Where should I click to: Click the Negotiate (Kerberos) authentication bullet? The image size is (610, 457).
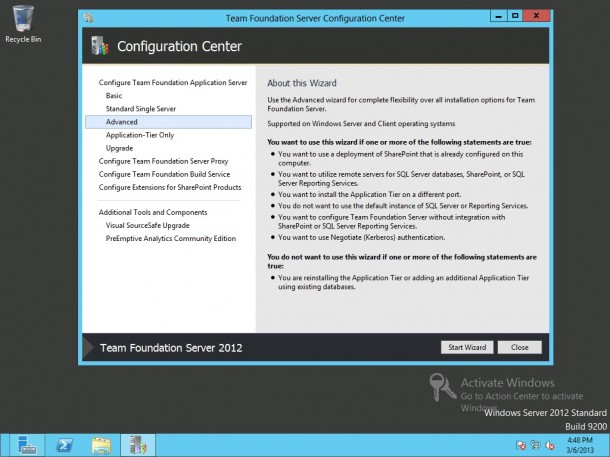click(x=361, y=237)
